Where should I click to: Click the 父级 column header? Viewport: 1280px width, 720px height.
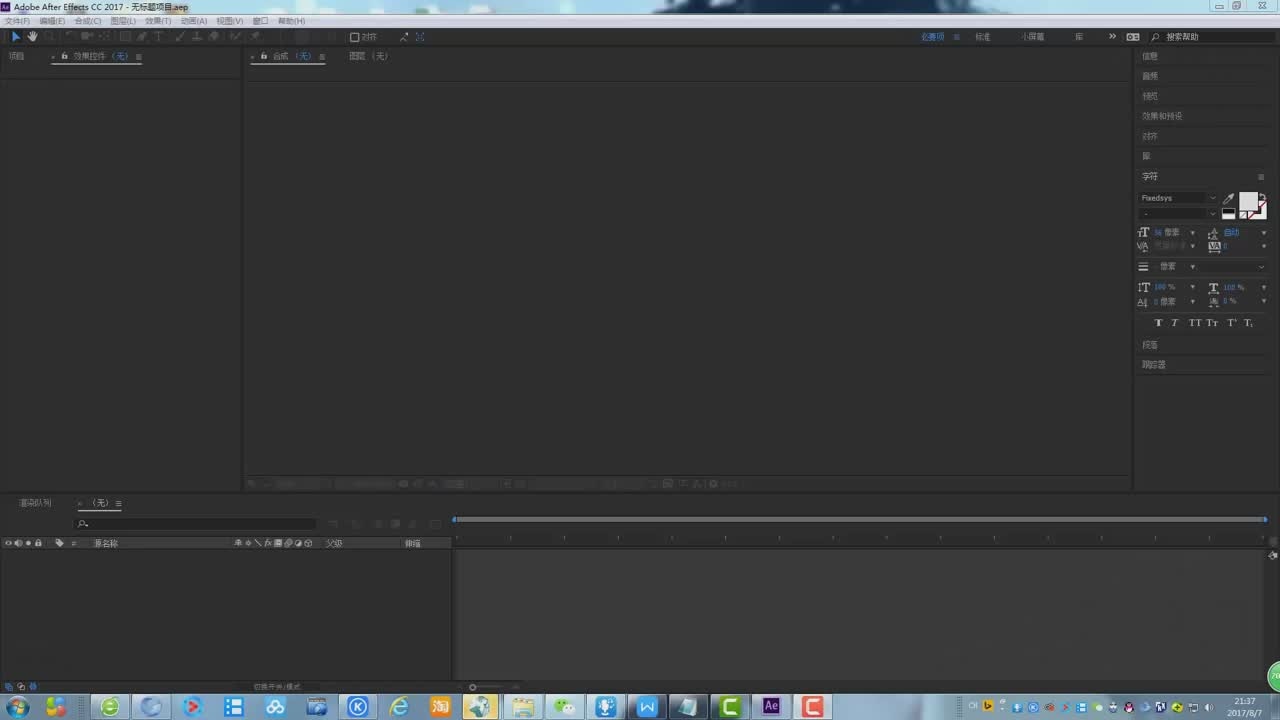pyautogui.click(x=334, y=543)
